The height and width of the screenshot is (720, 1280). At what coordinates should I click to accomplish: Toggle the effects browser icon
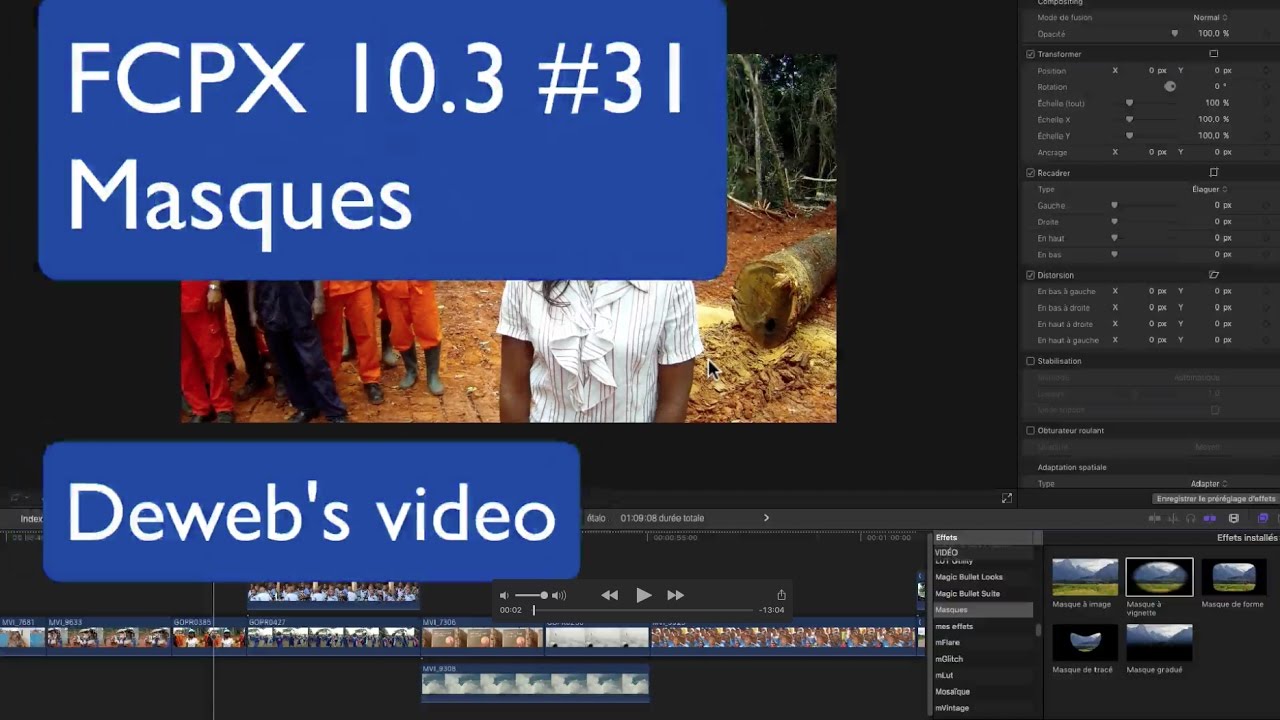pos(1263,519)
